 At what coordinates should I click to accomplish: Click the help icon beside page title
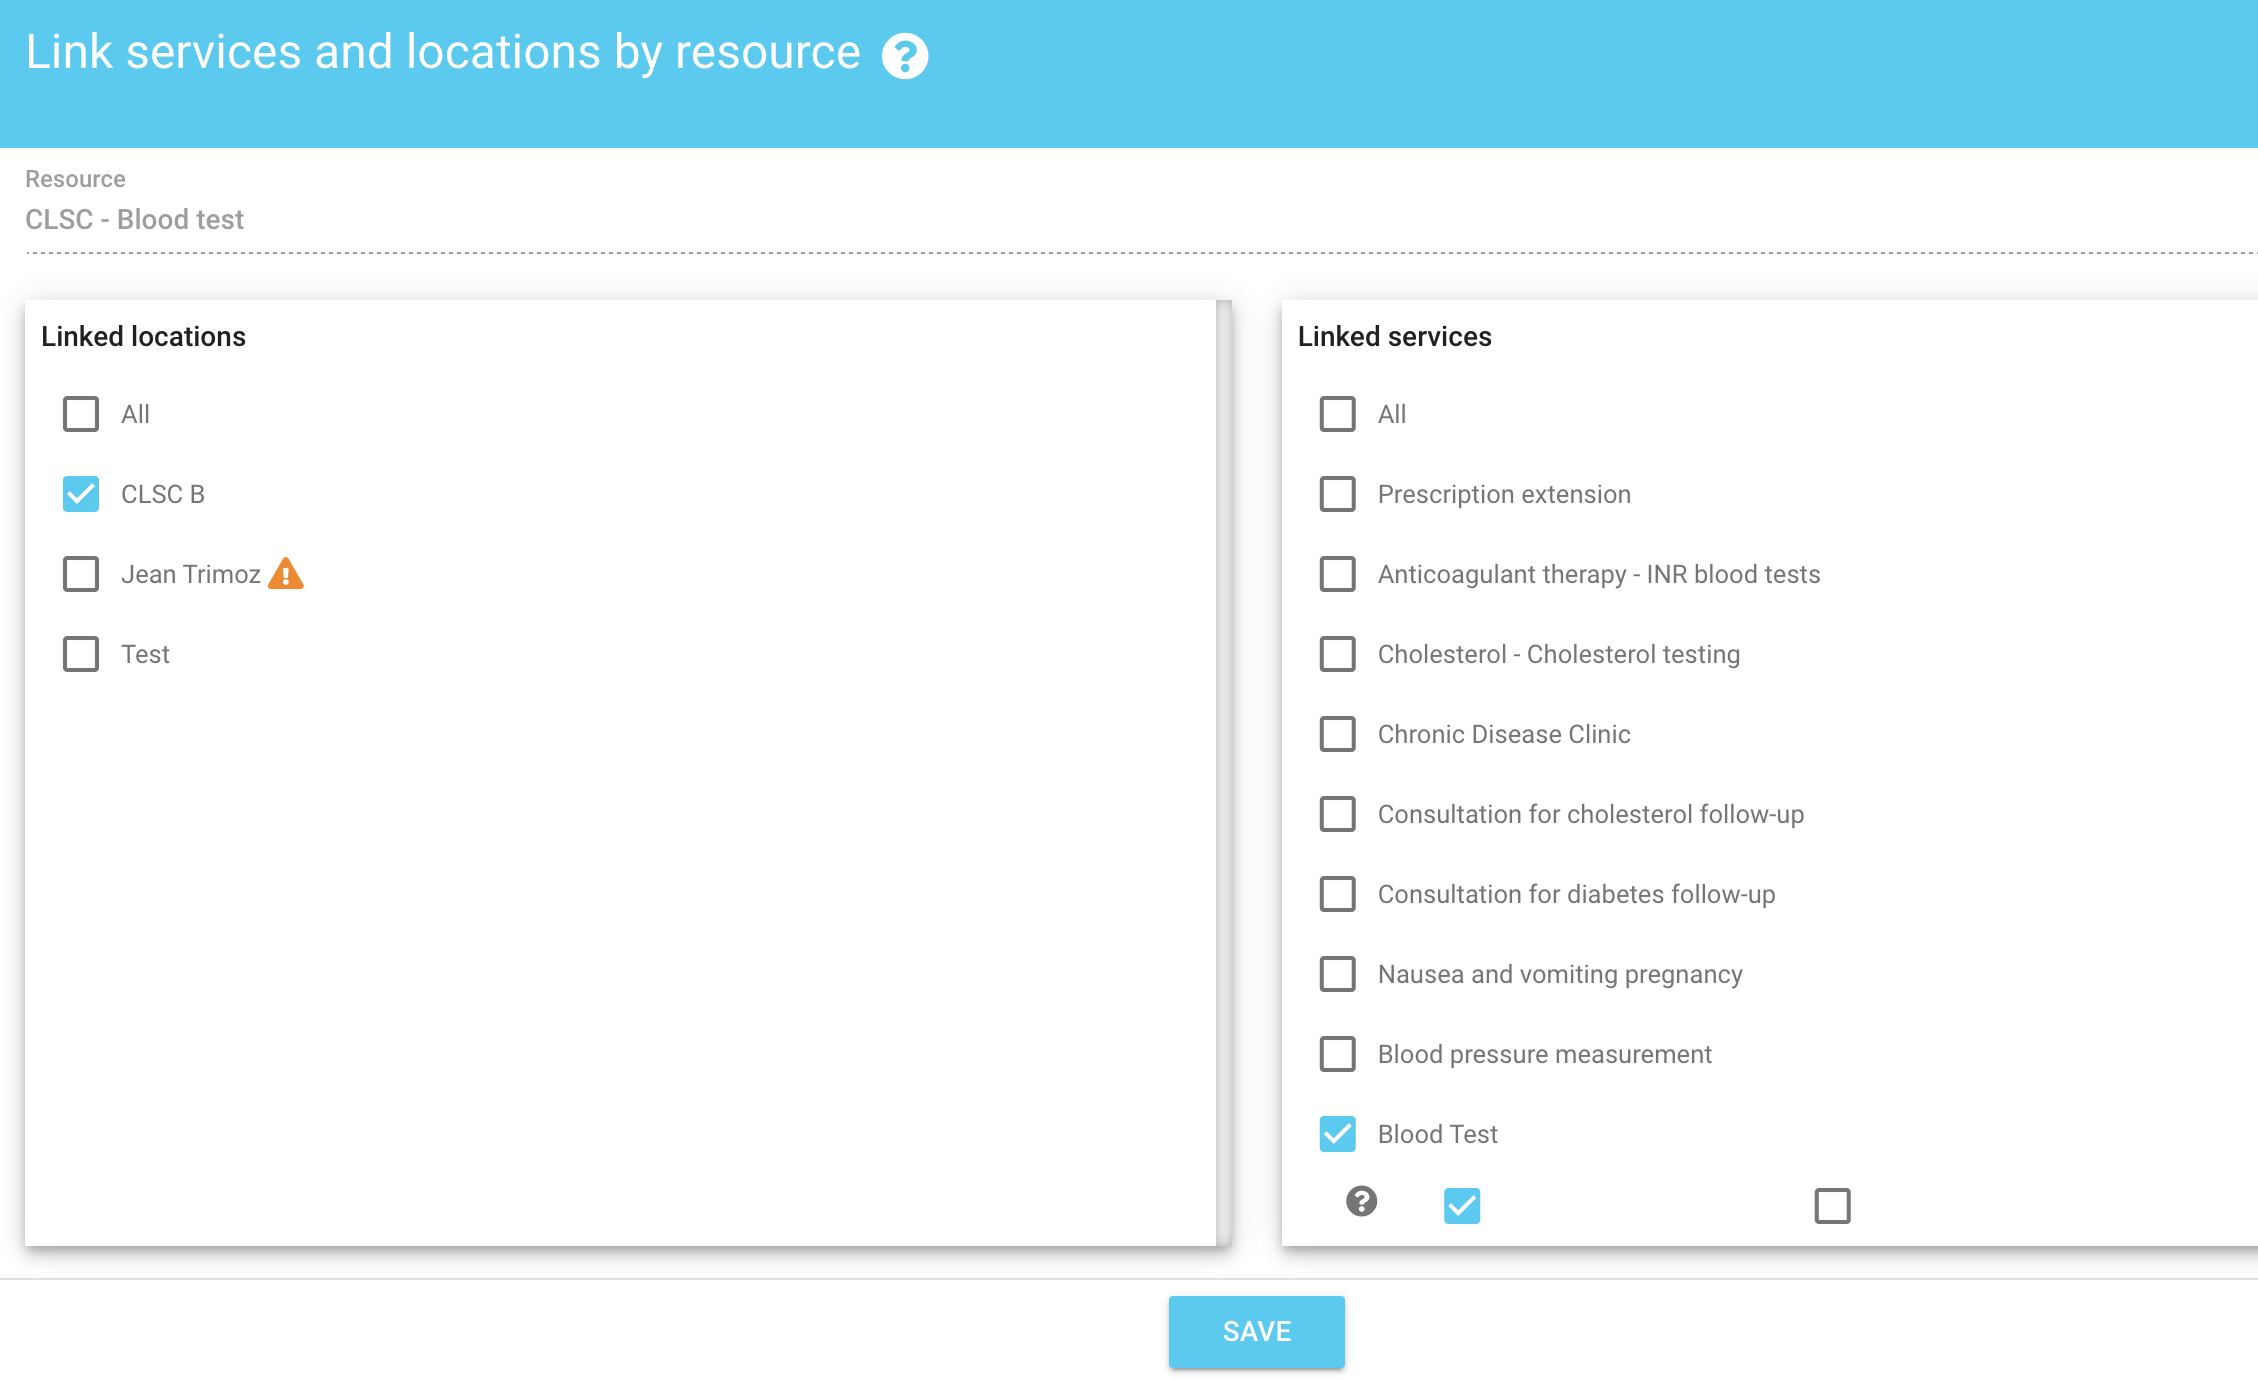click(904, 56)
